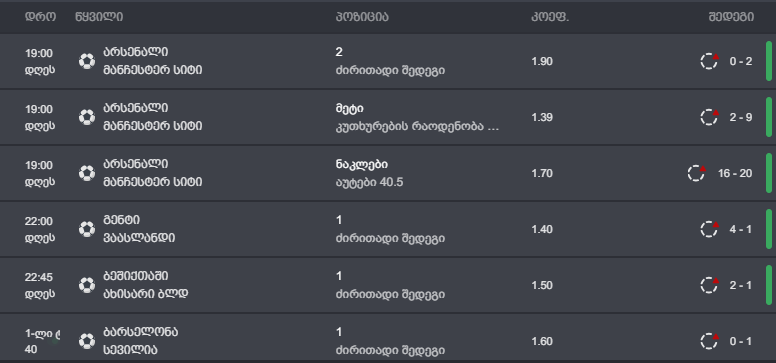Click live indicator icon beside 16 - 20 score
This screenshot has width=776, height=363.
697,173
